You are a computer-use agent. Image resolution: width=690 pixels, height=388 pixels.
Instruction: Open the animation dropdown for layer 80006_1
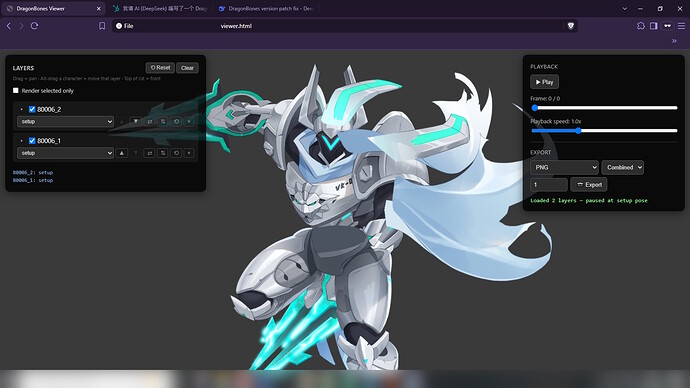pos(66,153)
